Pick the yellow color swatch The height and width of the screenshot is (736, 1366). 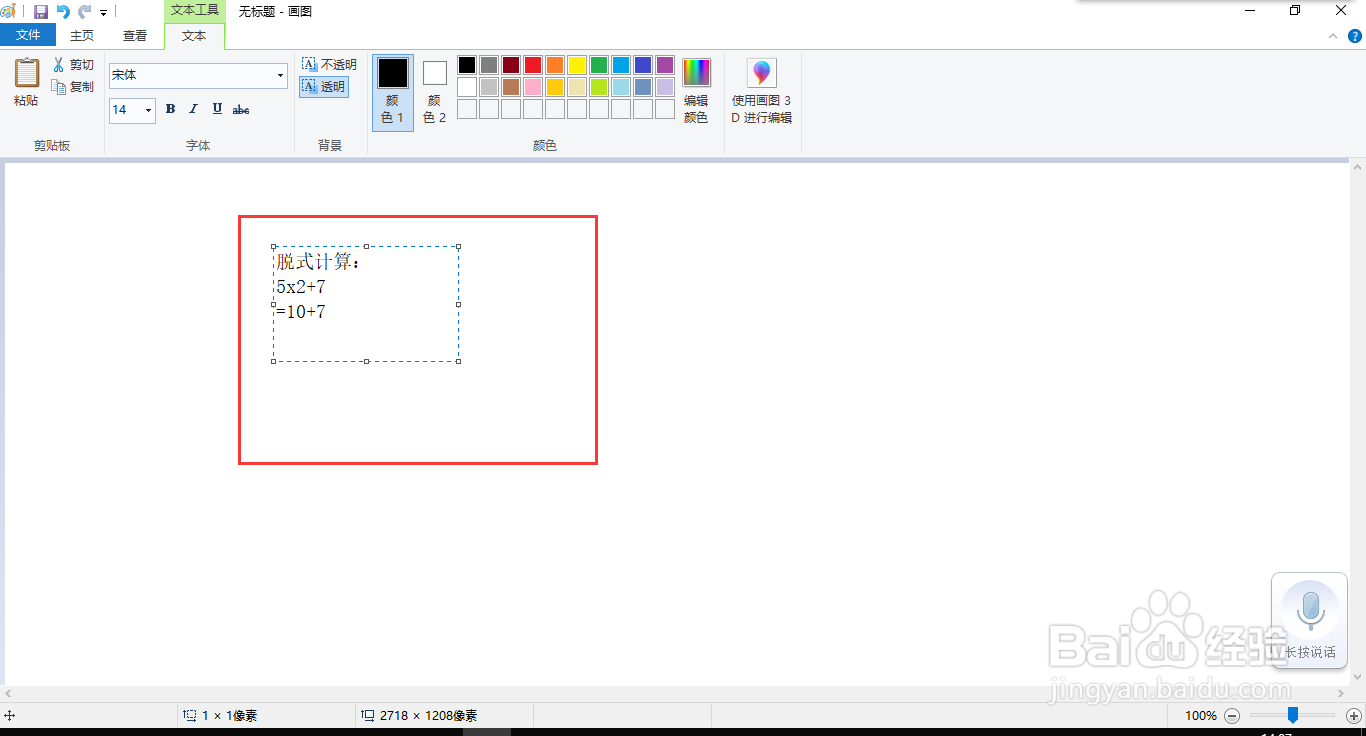tap(577, 65)
